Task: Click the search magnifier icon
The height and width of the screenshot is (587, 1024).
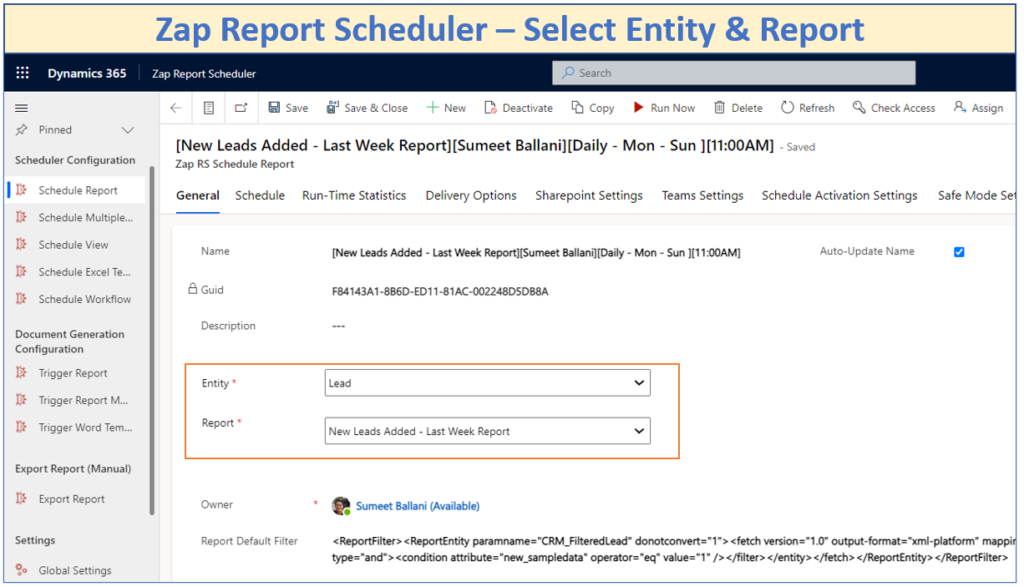Action: [x=568, y=72]
